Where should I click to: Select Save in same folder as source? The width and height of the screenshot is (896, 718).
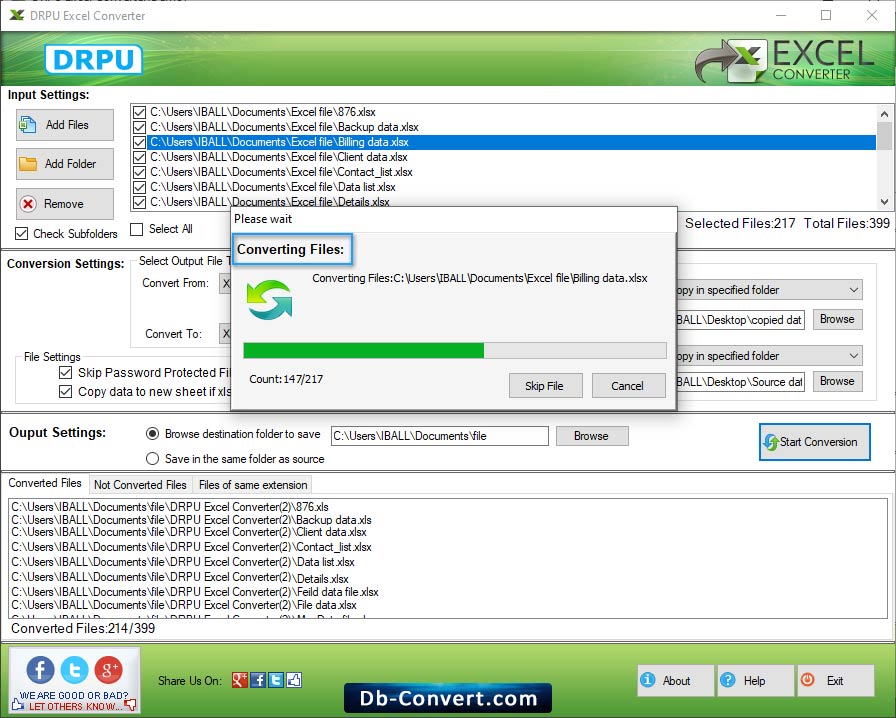pos(153,458)
